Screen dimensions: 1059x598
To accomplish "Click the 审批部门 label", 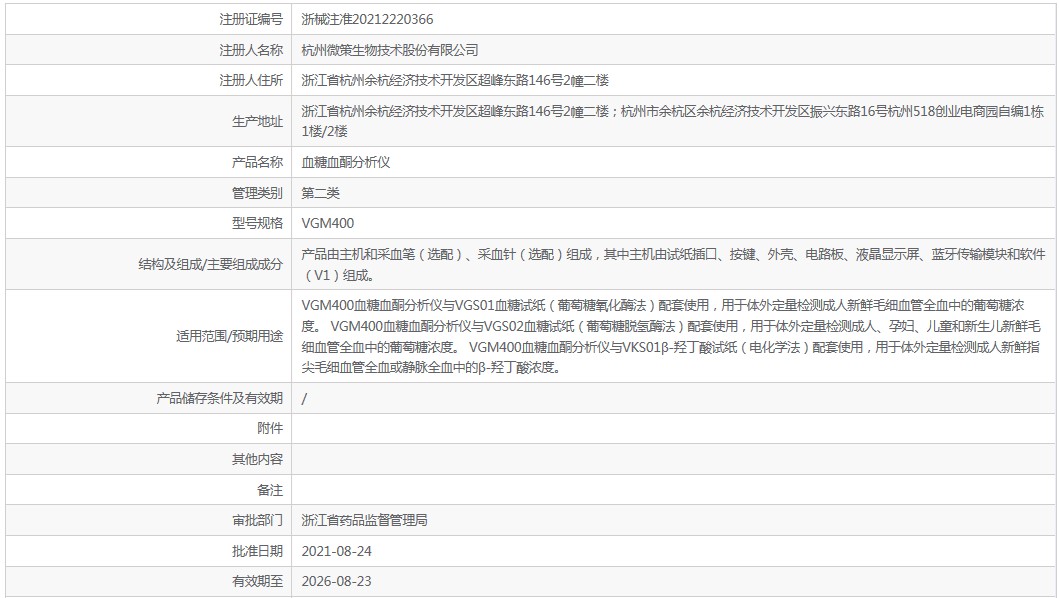I will [x=257, y=520].
